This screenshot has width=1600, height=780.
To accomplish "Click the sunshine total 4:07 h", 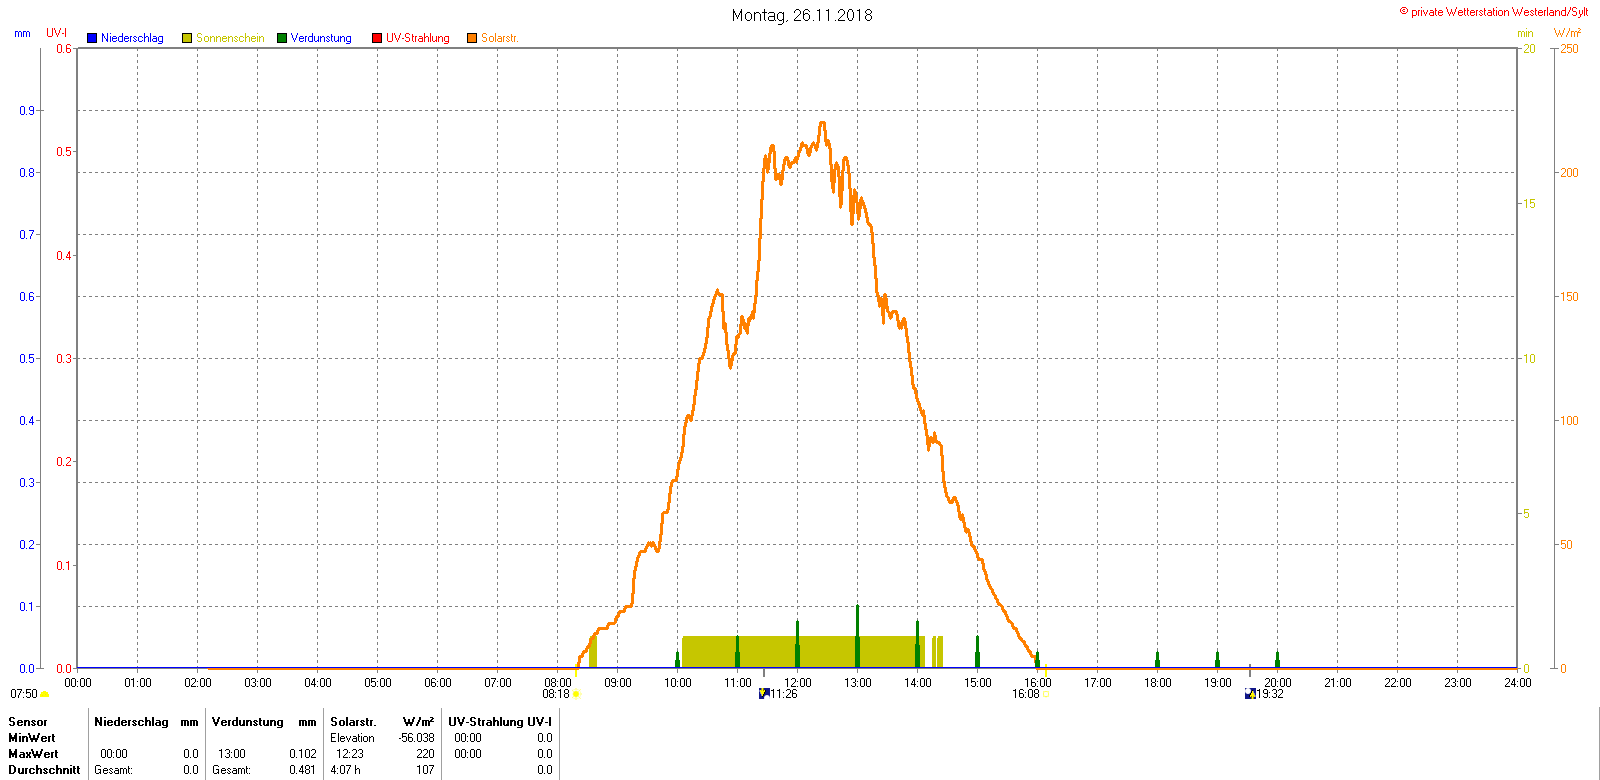I will [345, 770].
